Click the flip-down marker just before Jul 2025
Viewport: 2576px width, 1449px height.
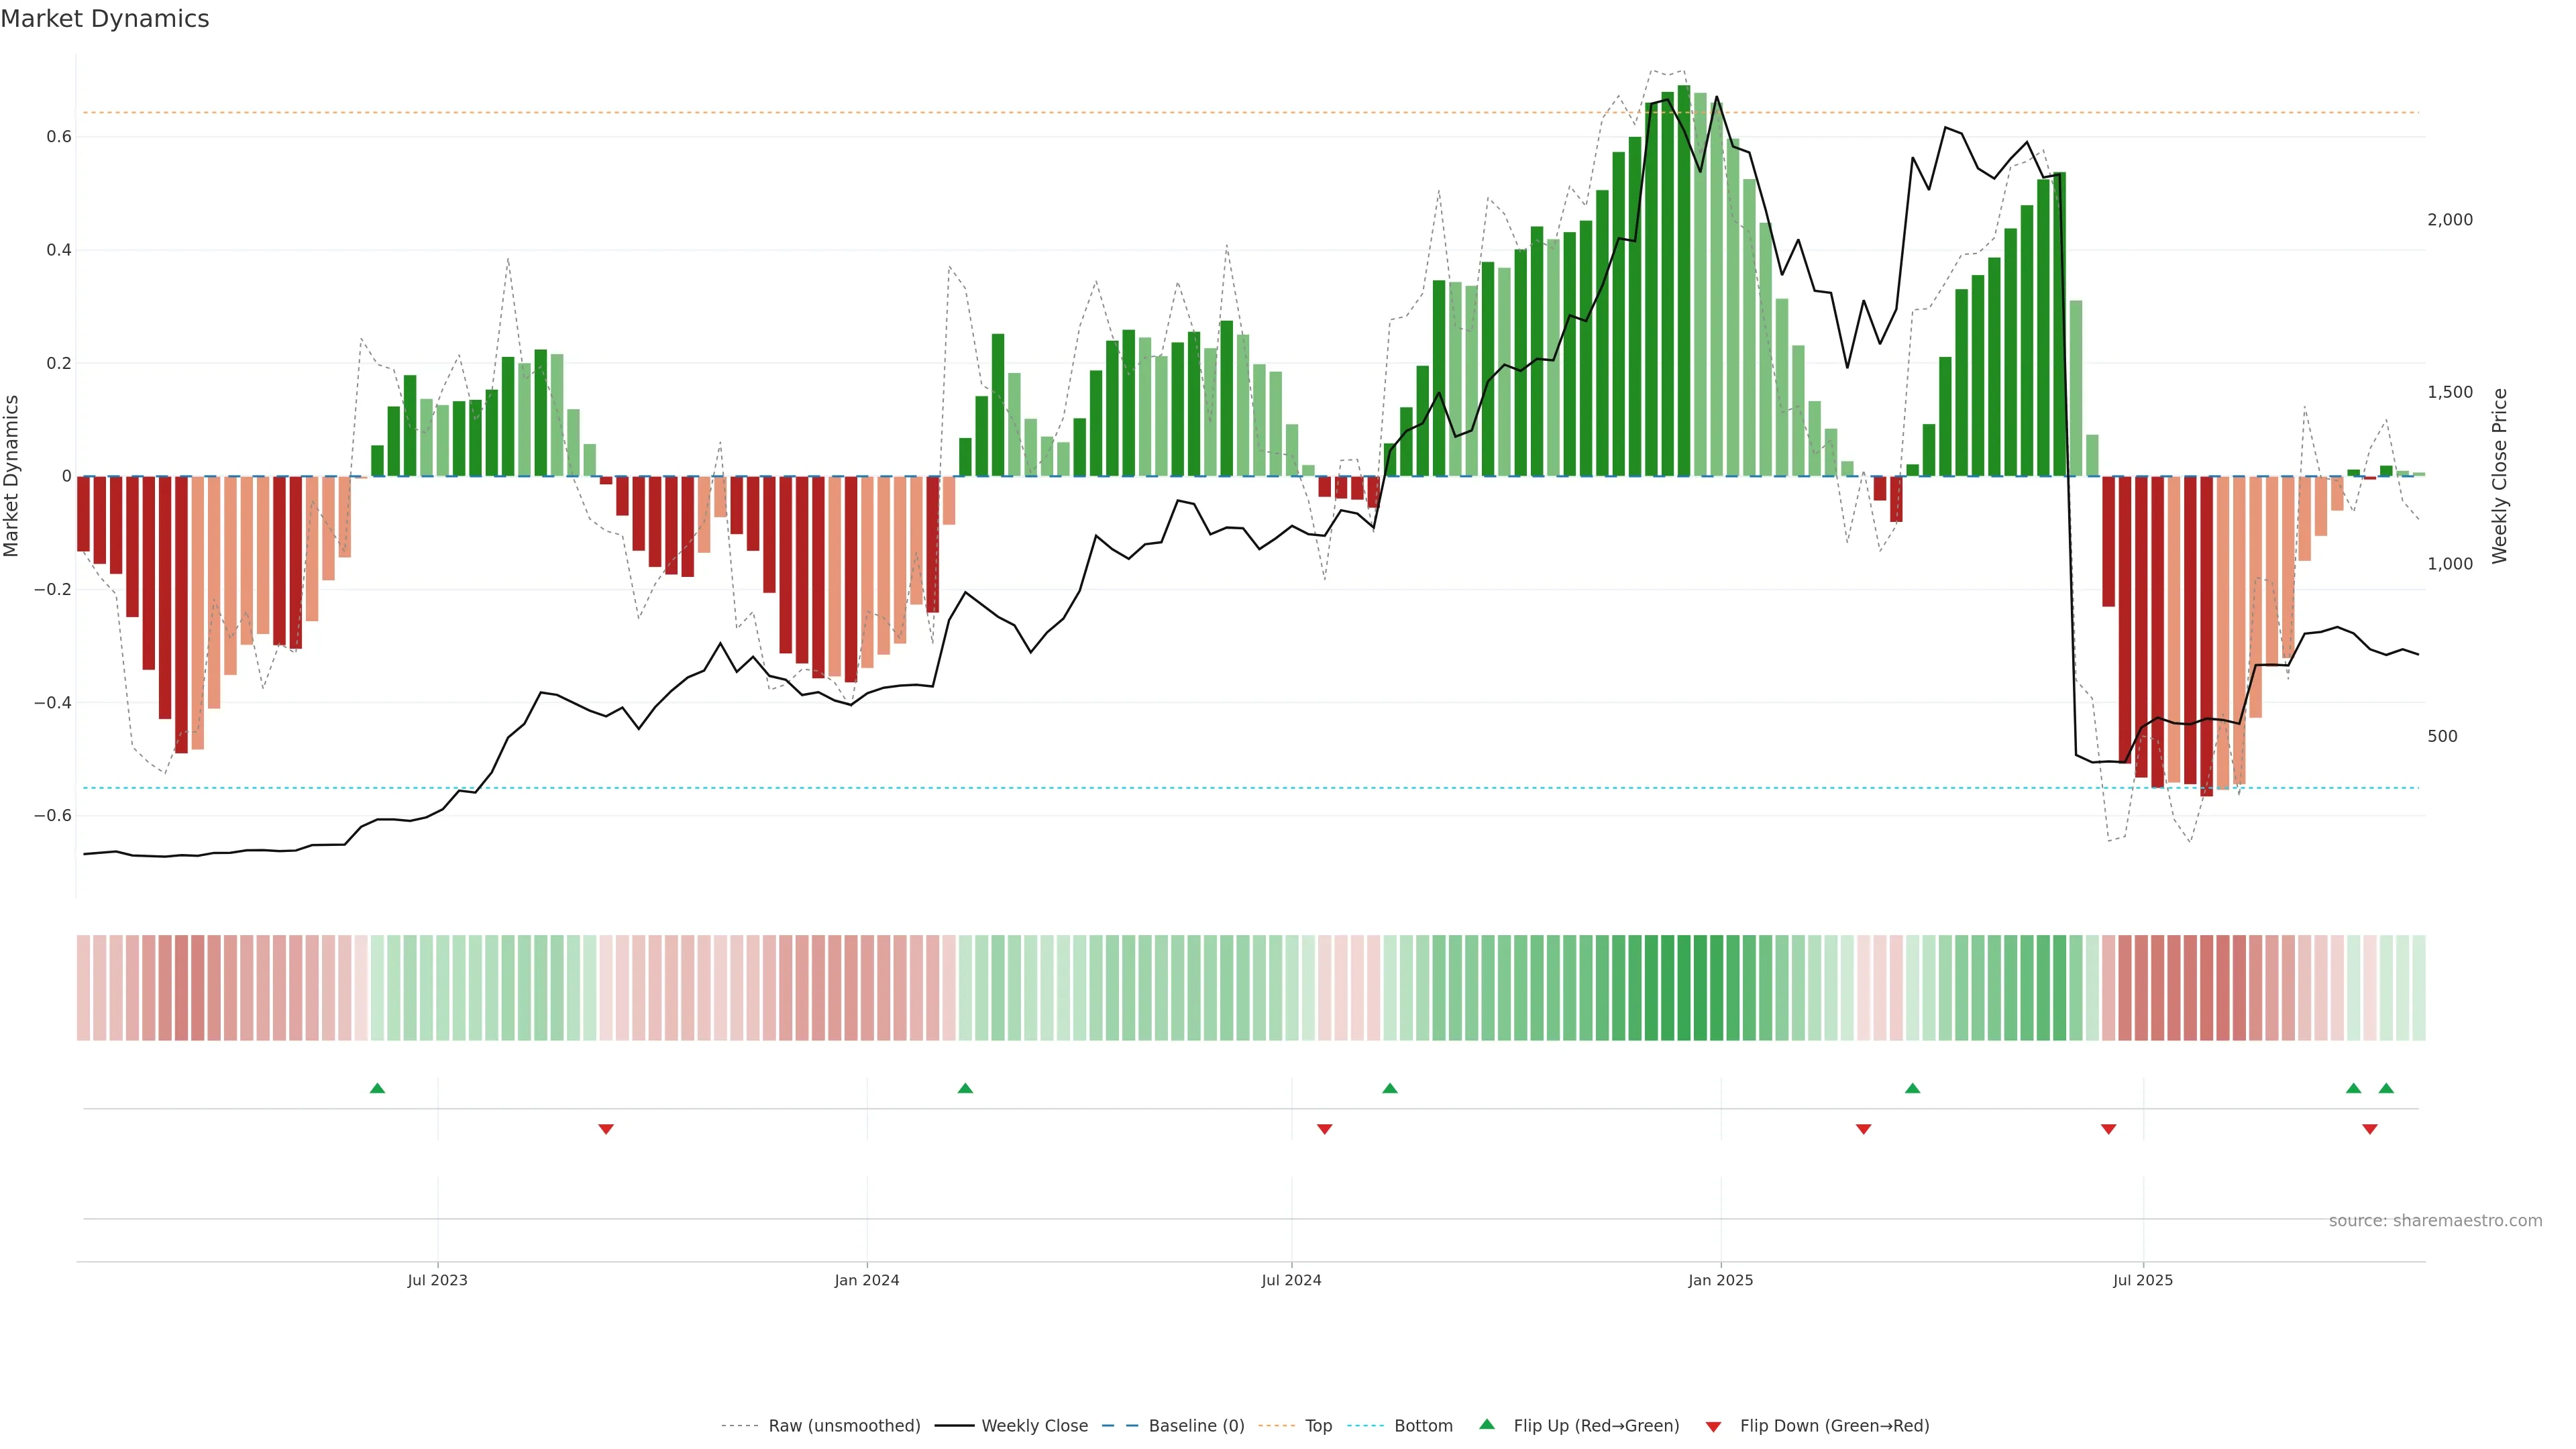pyautogui.click(x=2109, y=1129)
